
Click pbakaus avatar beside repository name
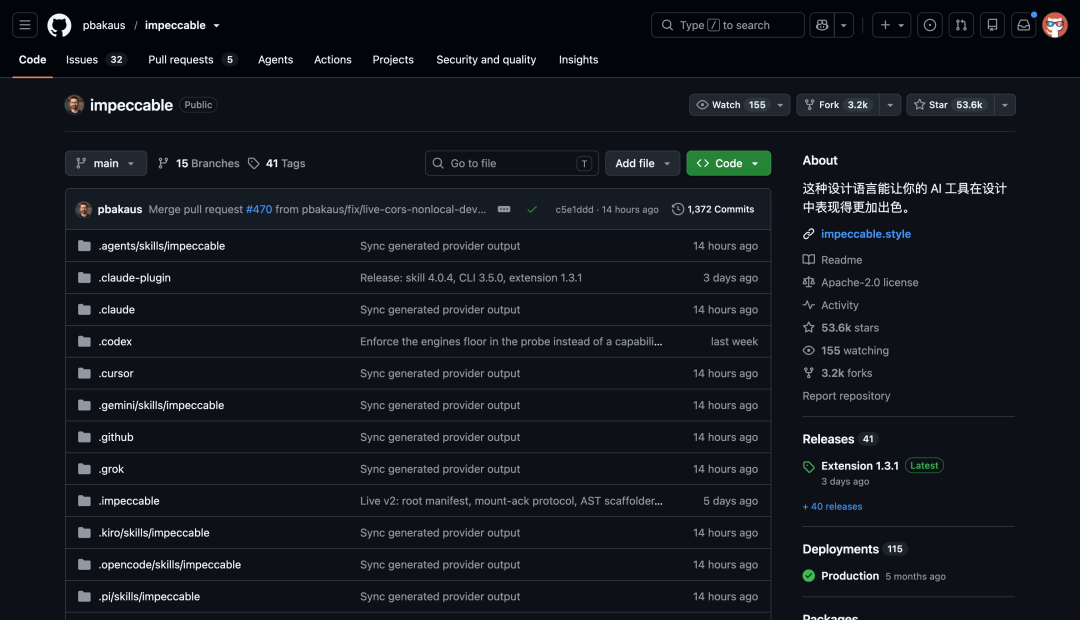click(x=74, y=105)
